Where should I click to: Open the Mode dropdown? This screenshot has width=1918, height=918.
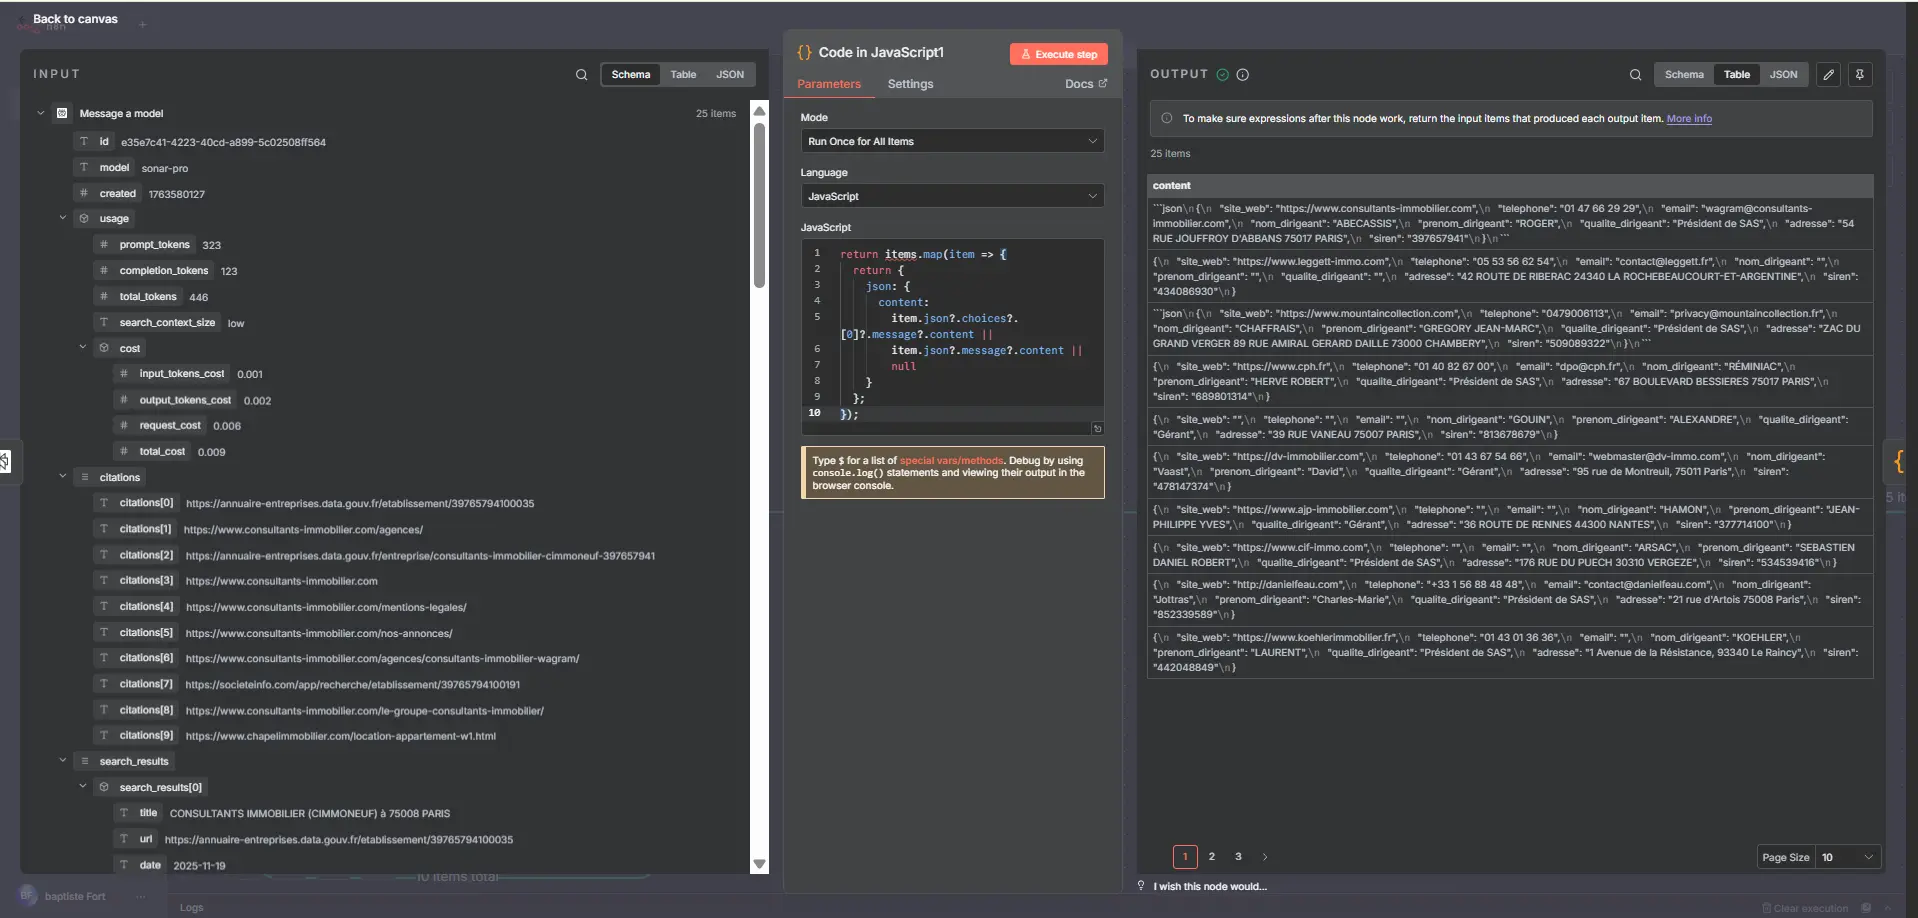(952, 141)
